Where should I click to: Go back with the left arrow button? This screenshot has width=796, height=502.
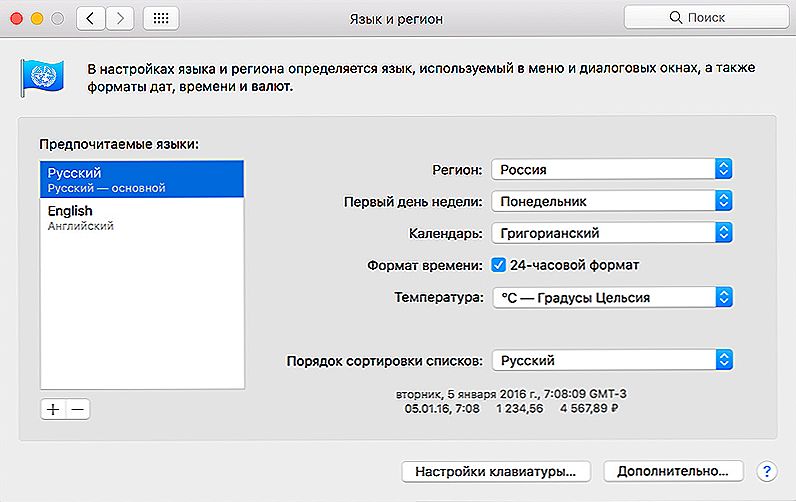point(91,19)
